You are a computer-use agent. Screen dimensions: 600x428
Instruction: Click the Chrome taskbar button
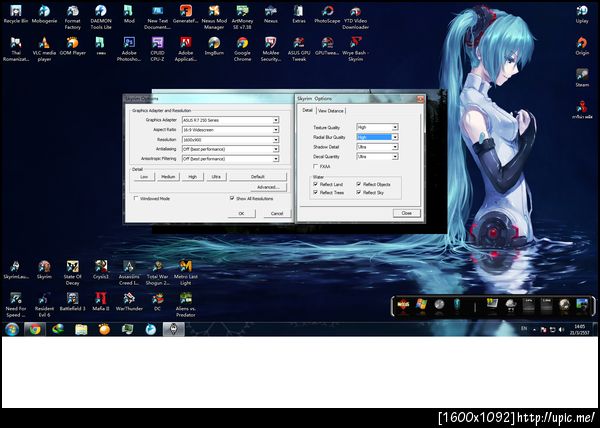[x=35, y=329]
